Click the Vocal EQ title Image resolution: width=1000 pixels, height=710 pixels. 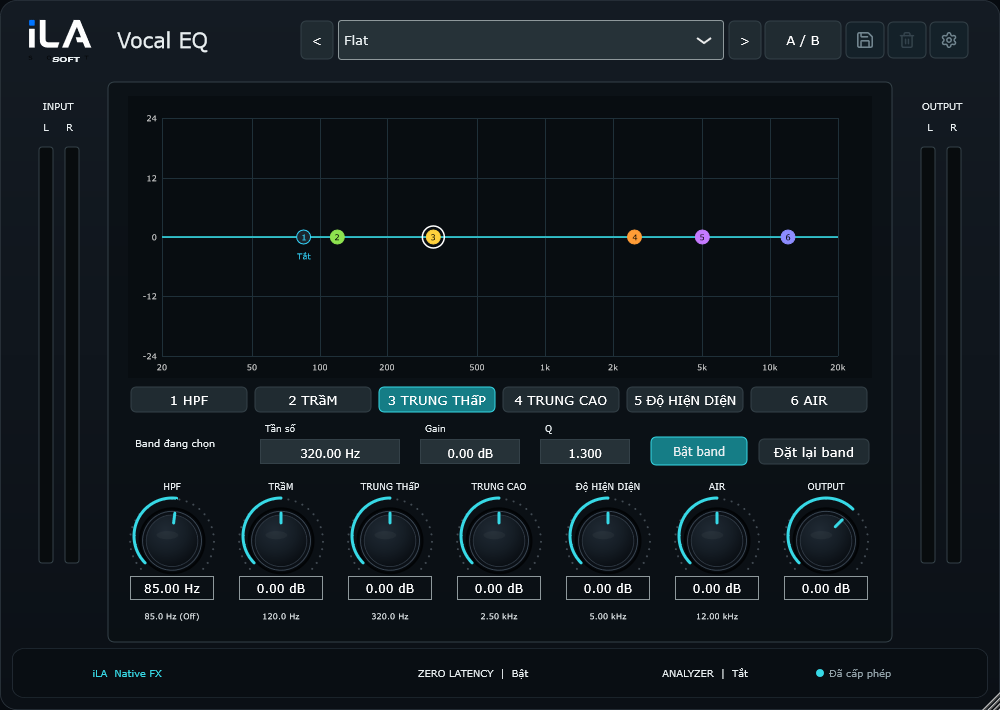163,41
